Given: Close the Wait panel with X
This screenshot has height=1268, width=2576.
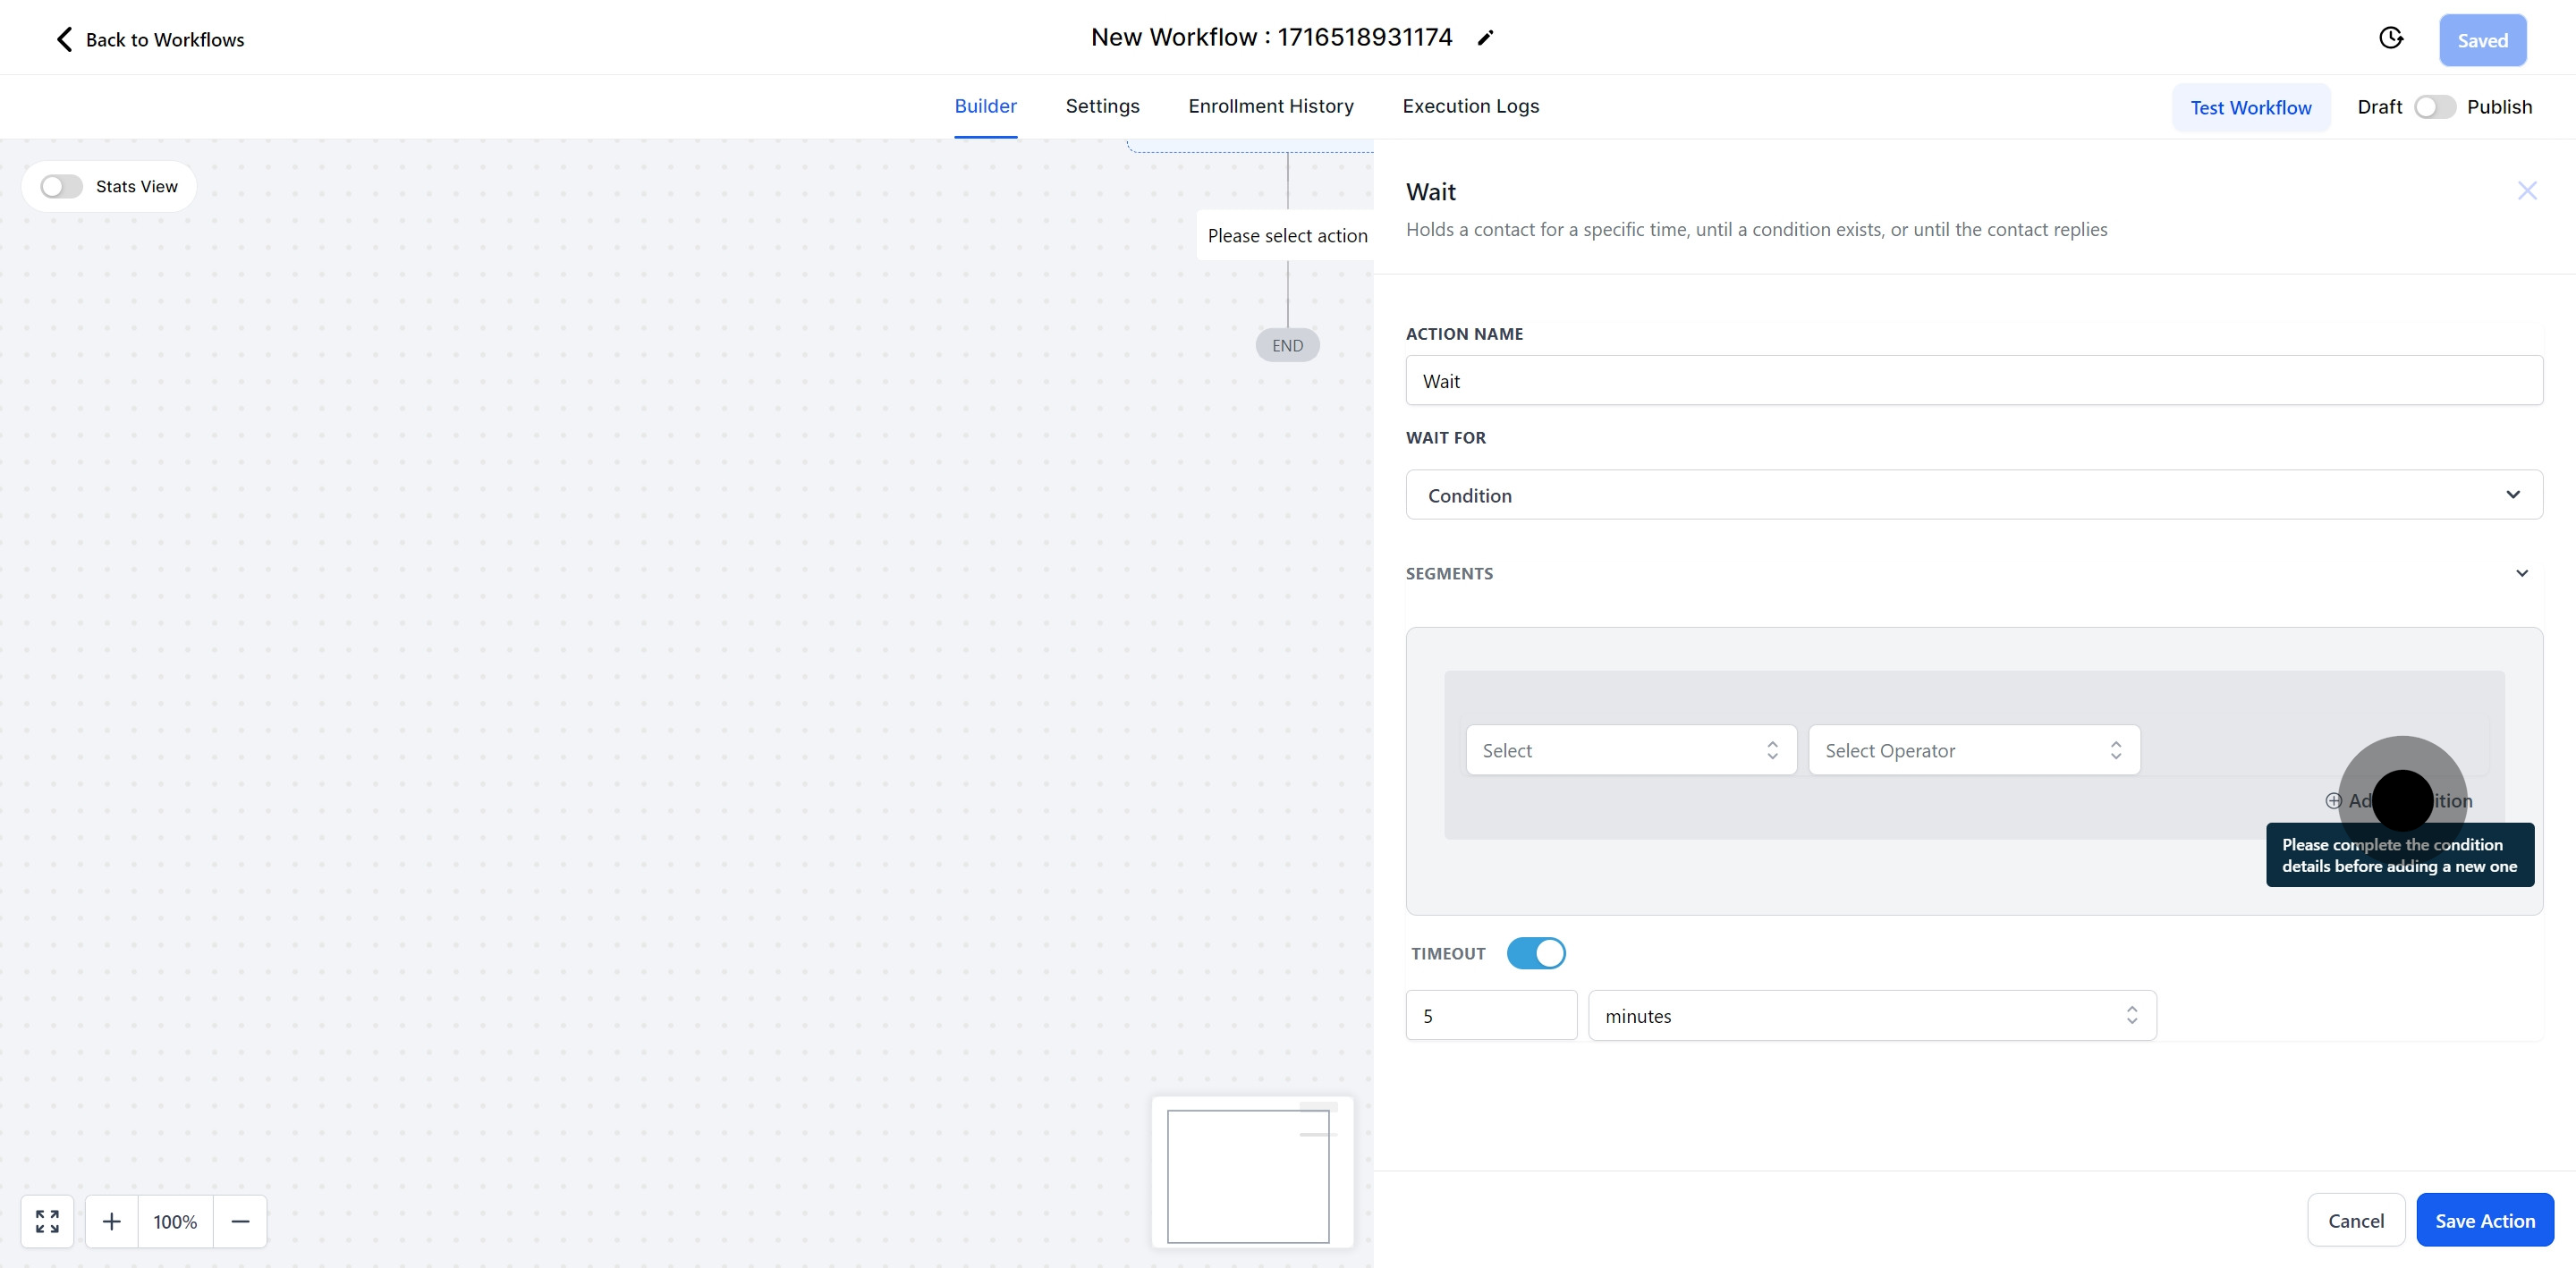Looking at the screenshot, I should click(x=2526, y=191).
